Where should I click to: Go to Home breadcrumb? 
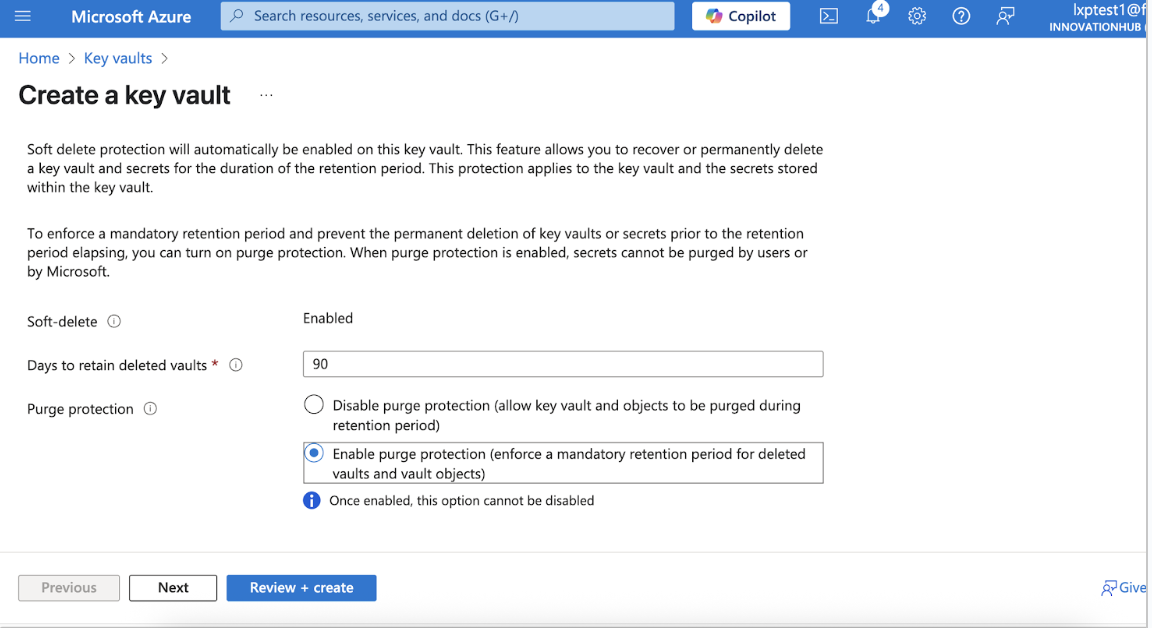[39, 58]
